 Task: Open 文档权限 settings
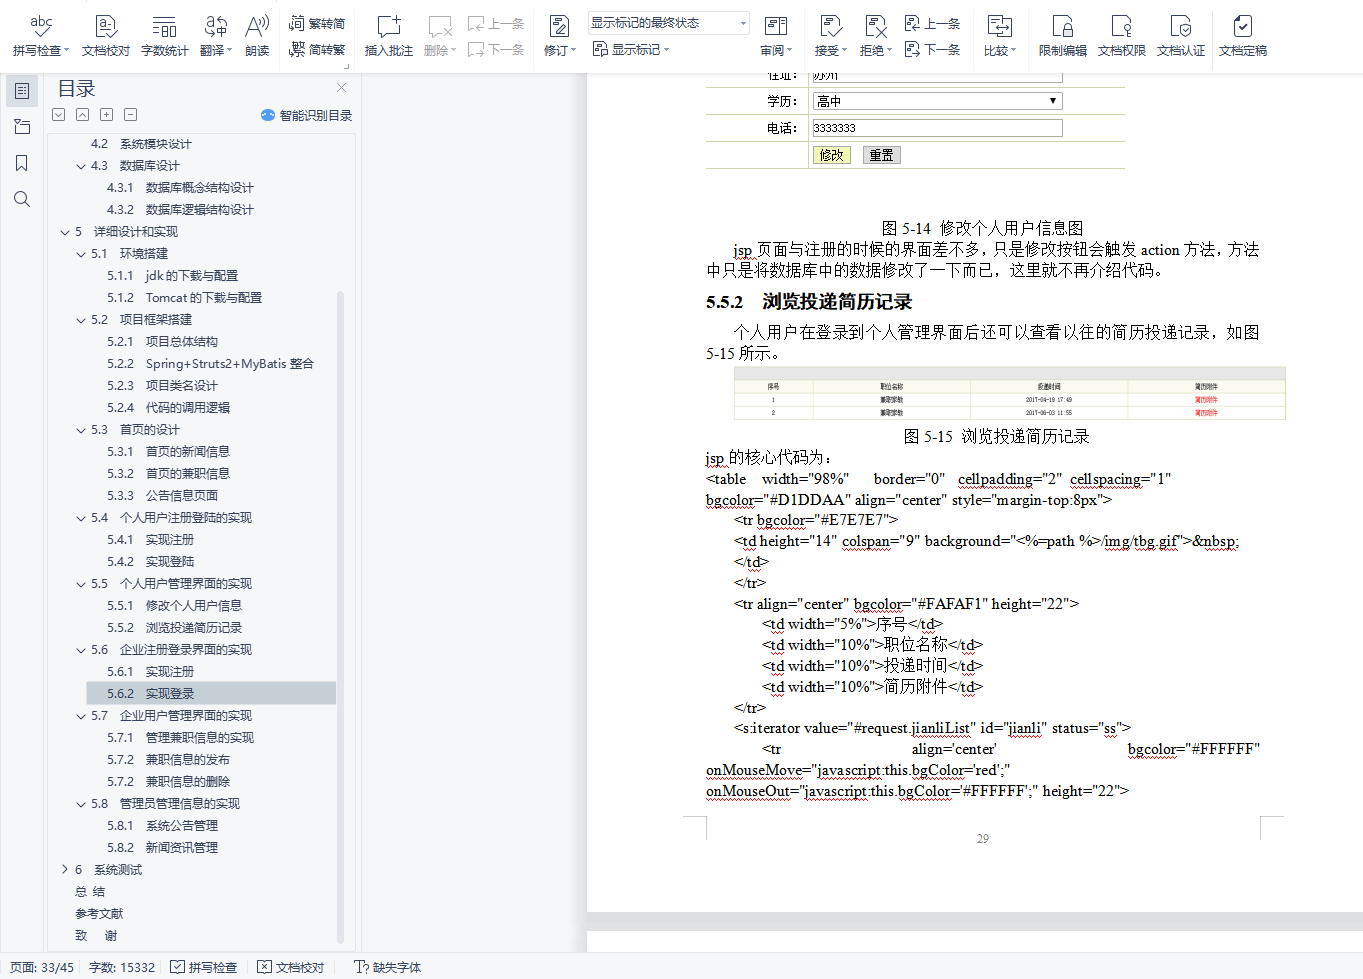point(1121,35)
